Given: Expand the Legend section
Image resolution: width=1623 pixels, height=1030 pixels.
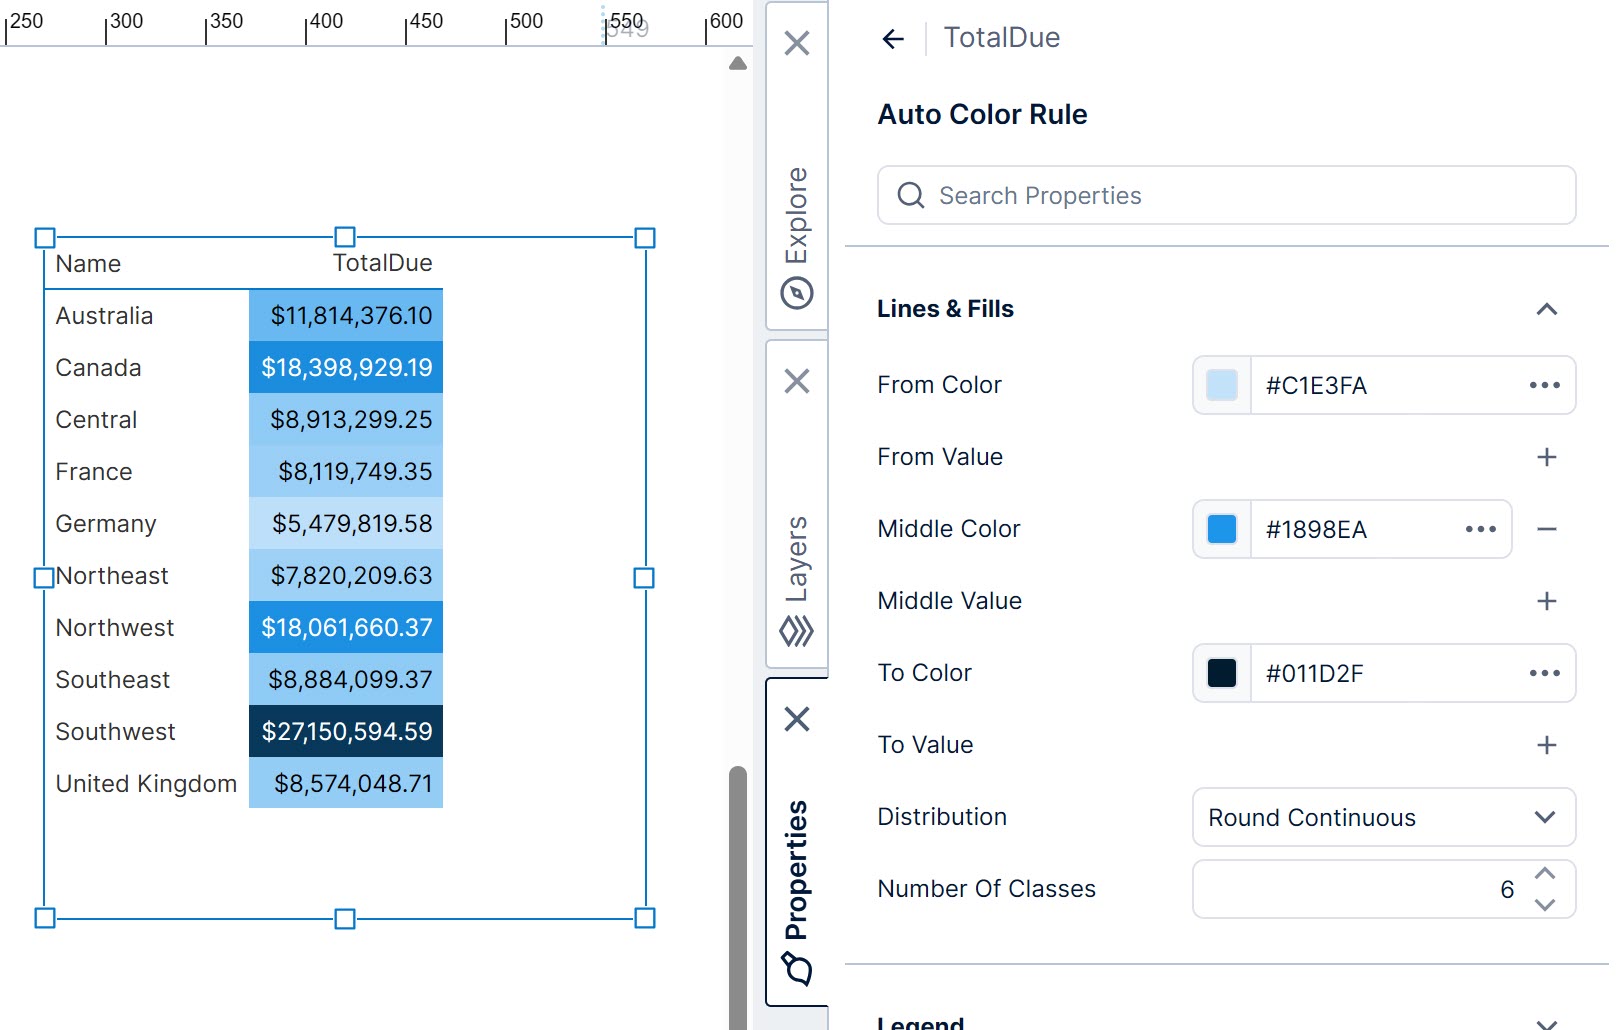Looking at the screenshot, I should pyautogui.click(x=1546, y=1022).
